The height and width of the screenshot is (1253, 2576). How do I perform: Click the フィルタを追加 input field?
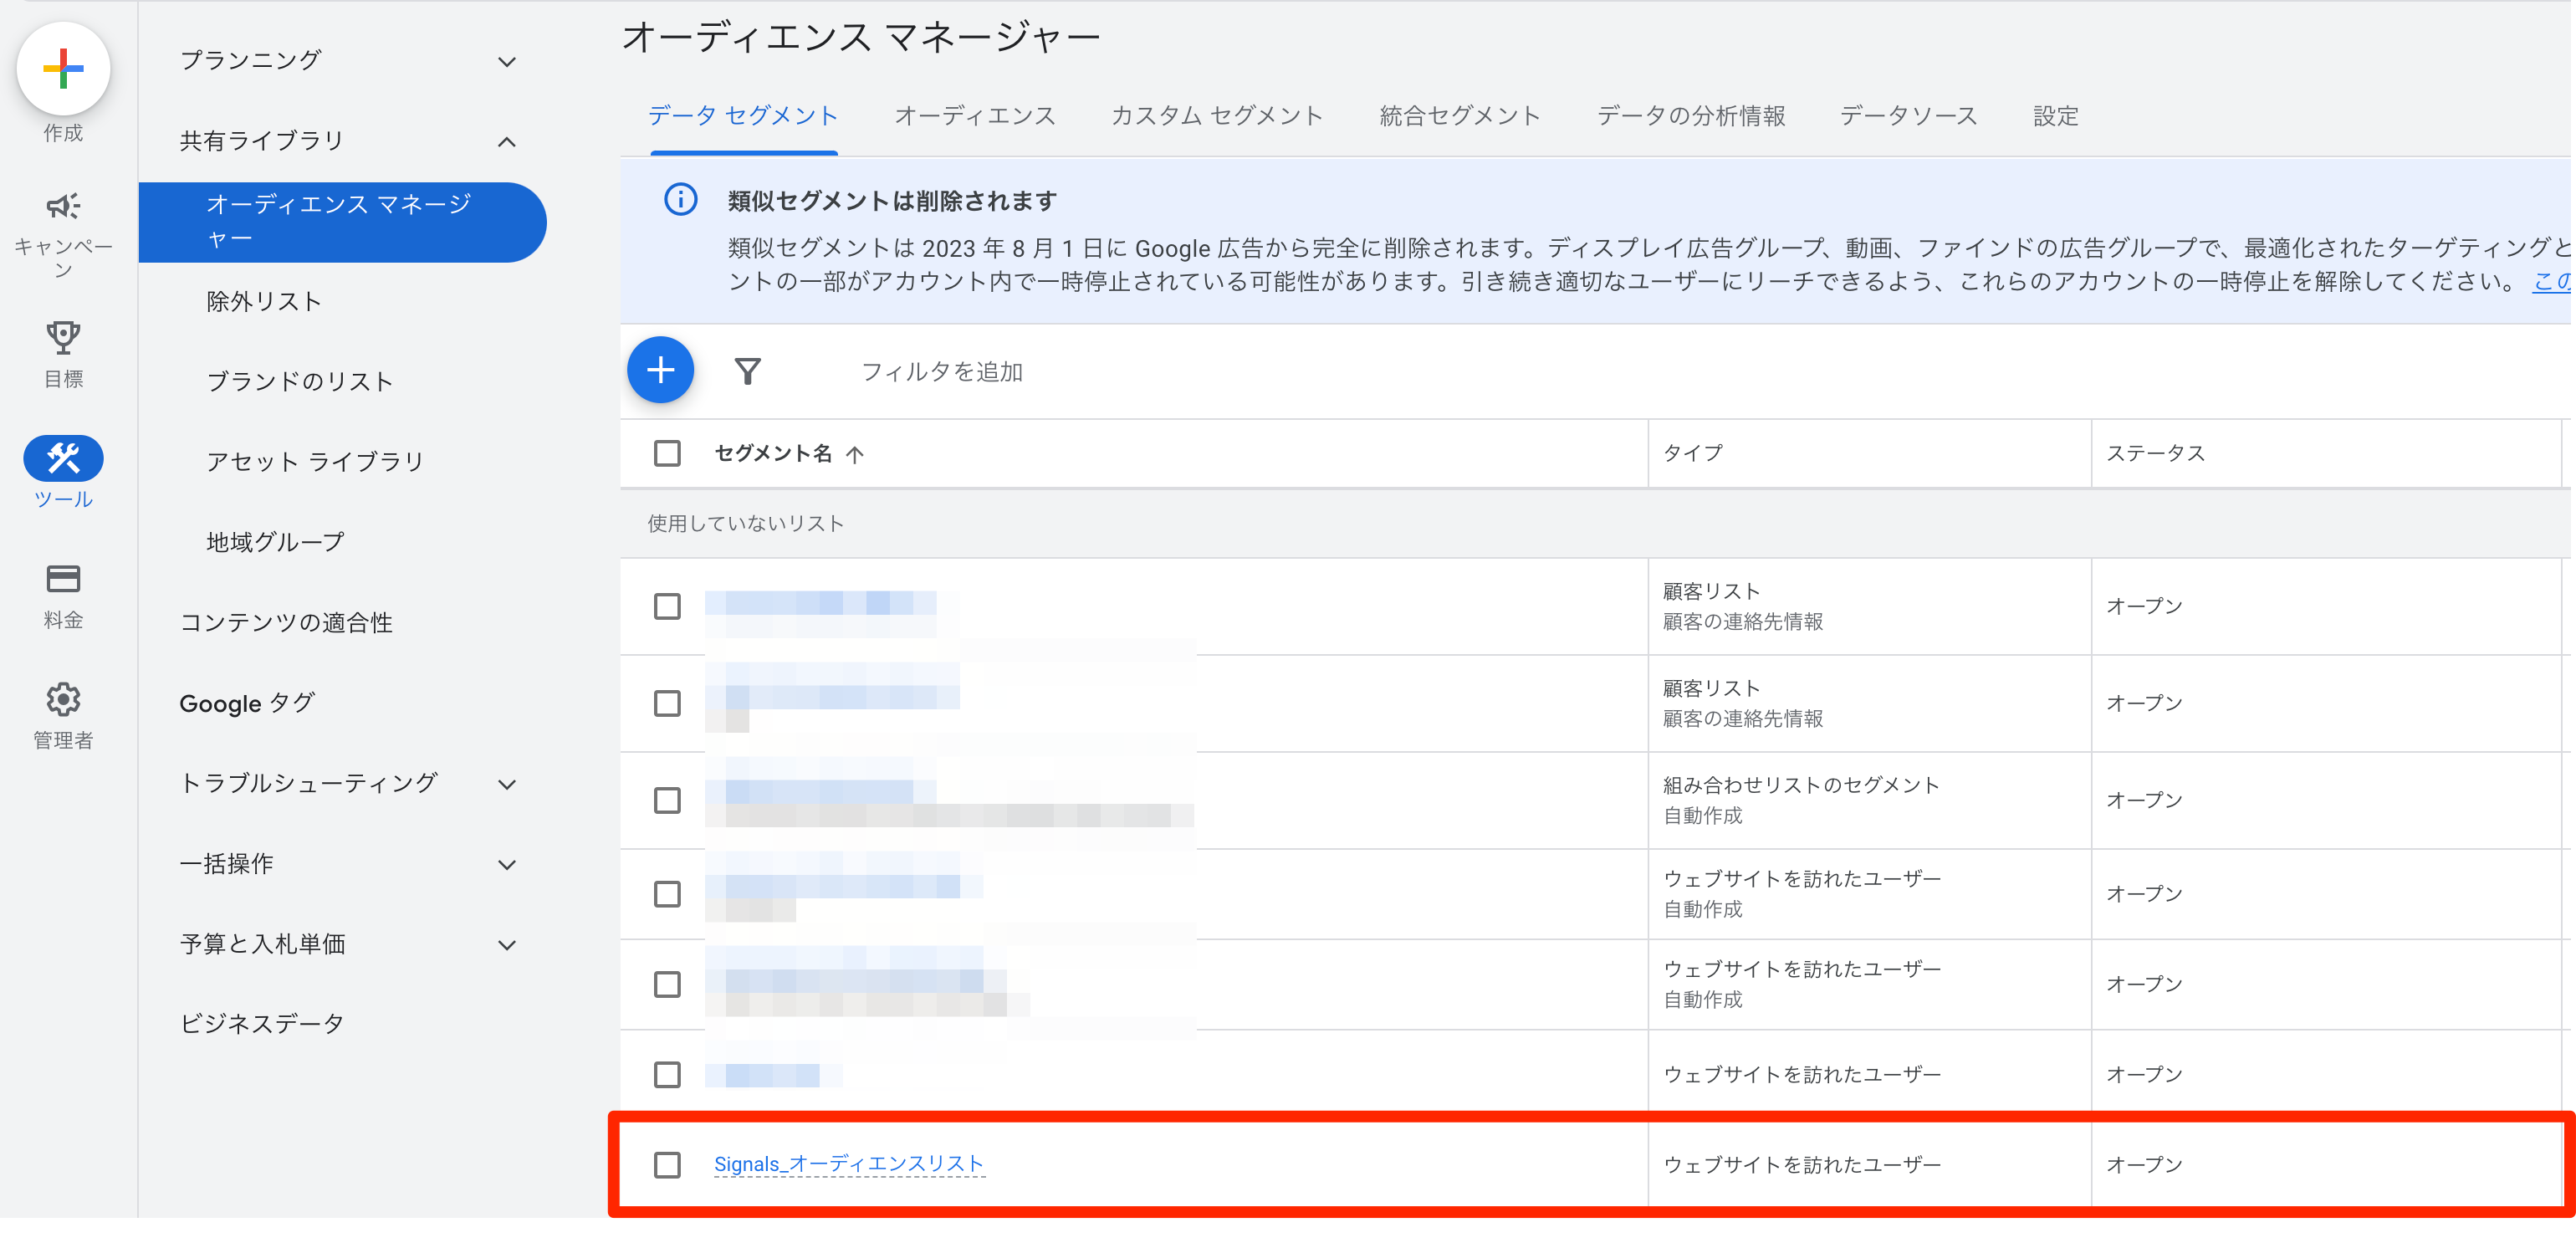[x=942, y=371]
